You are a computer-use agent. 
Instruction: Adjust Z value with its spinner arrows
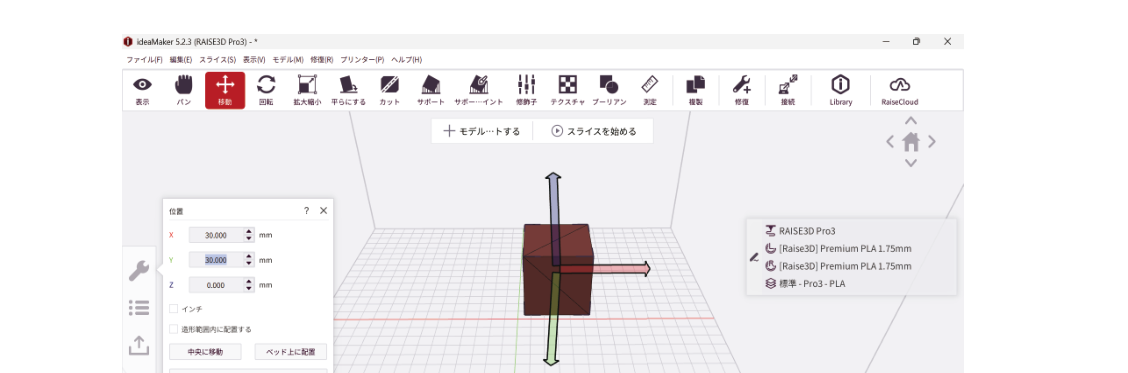pyautogui.click(x=249, y=285)
